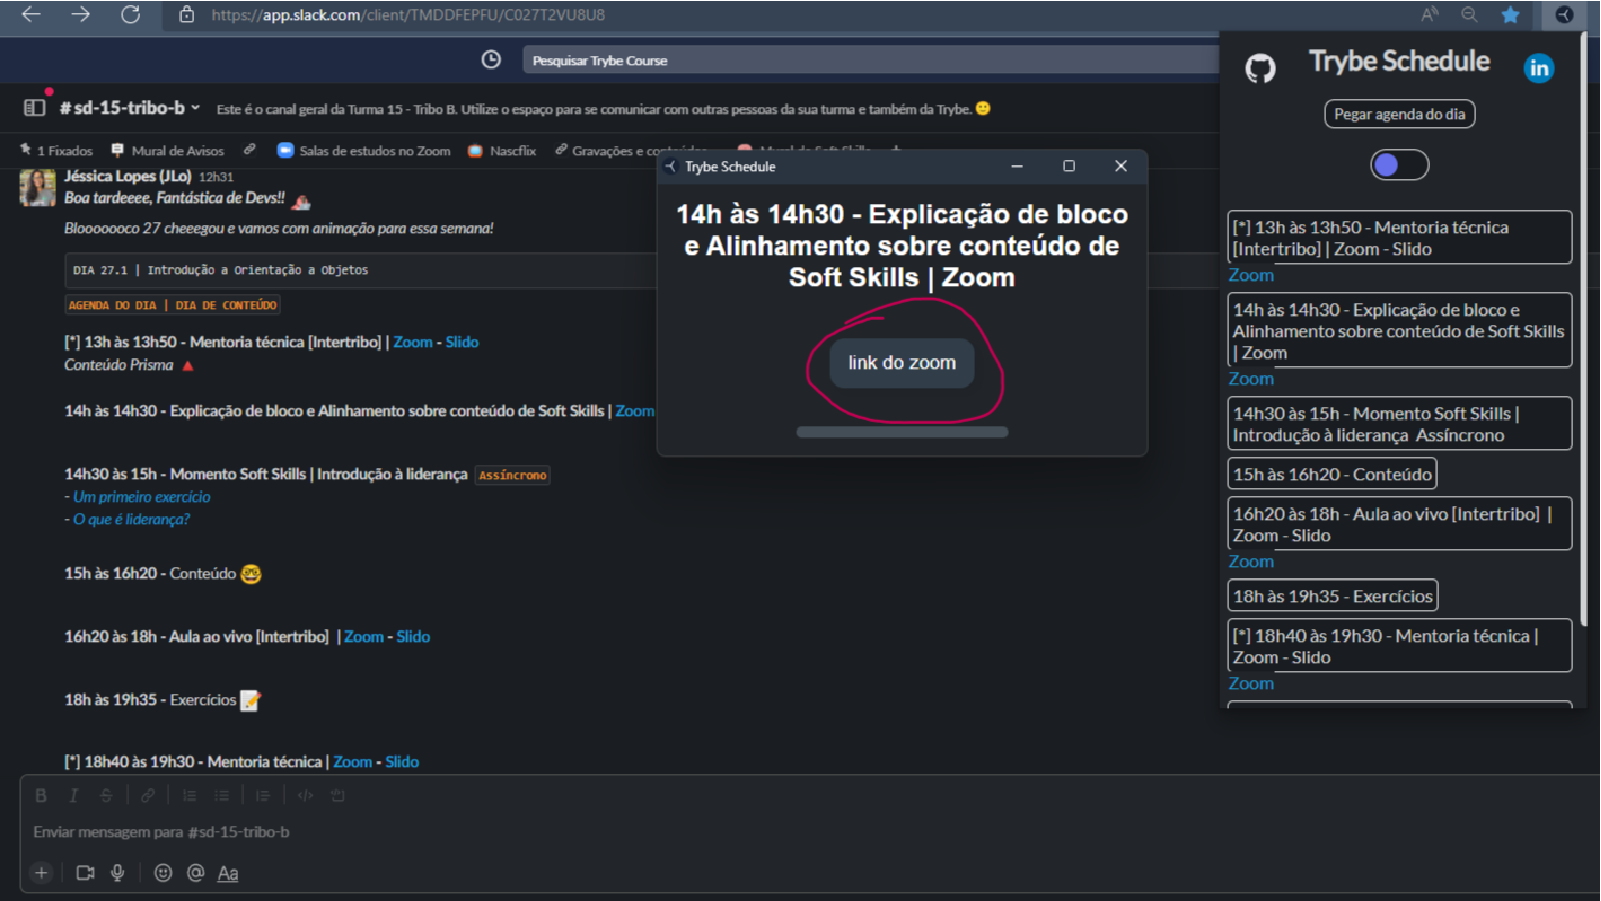Open Gravações e conteúdos bookmark
The image size is (1601, 901).
(x=631, y=151)
